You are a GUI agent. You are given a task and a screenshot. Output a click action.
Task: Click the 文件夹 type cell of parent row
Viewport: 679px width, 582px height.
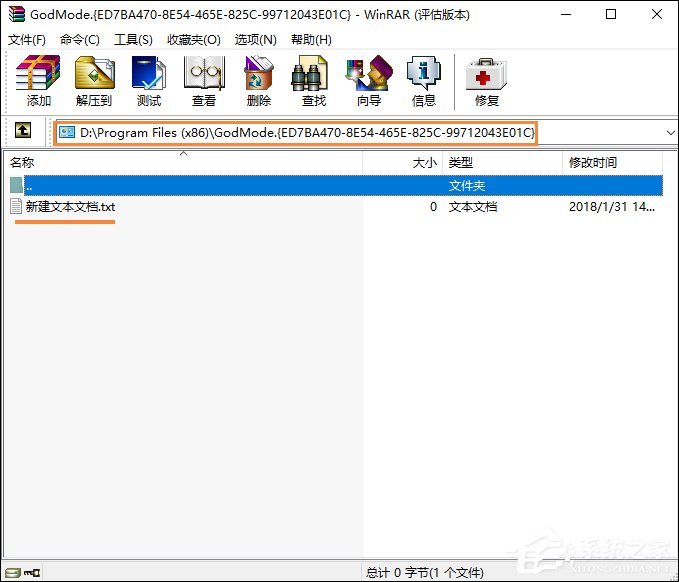(x=467, y=186)
